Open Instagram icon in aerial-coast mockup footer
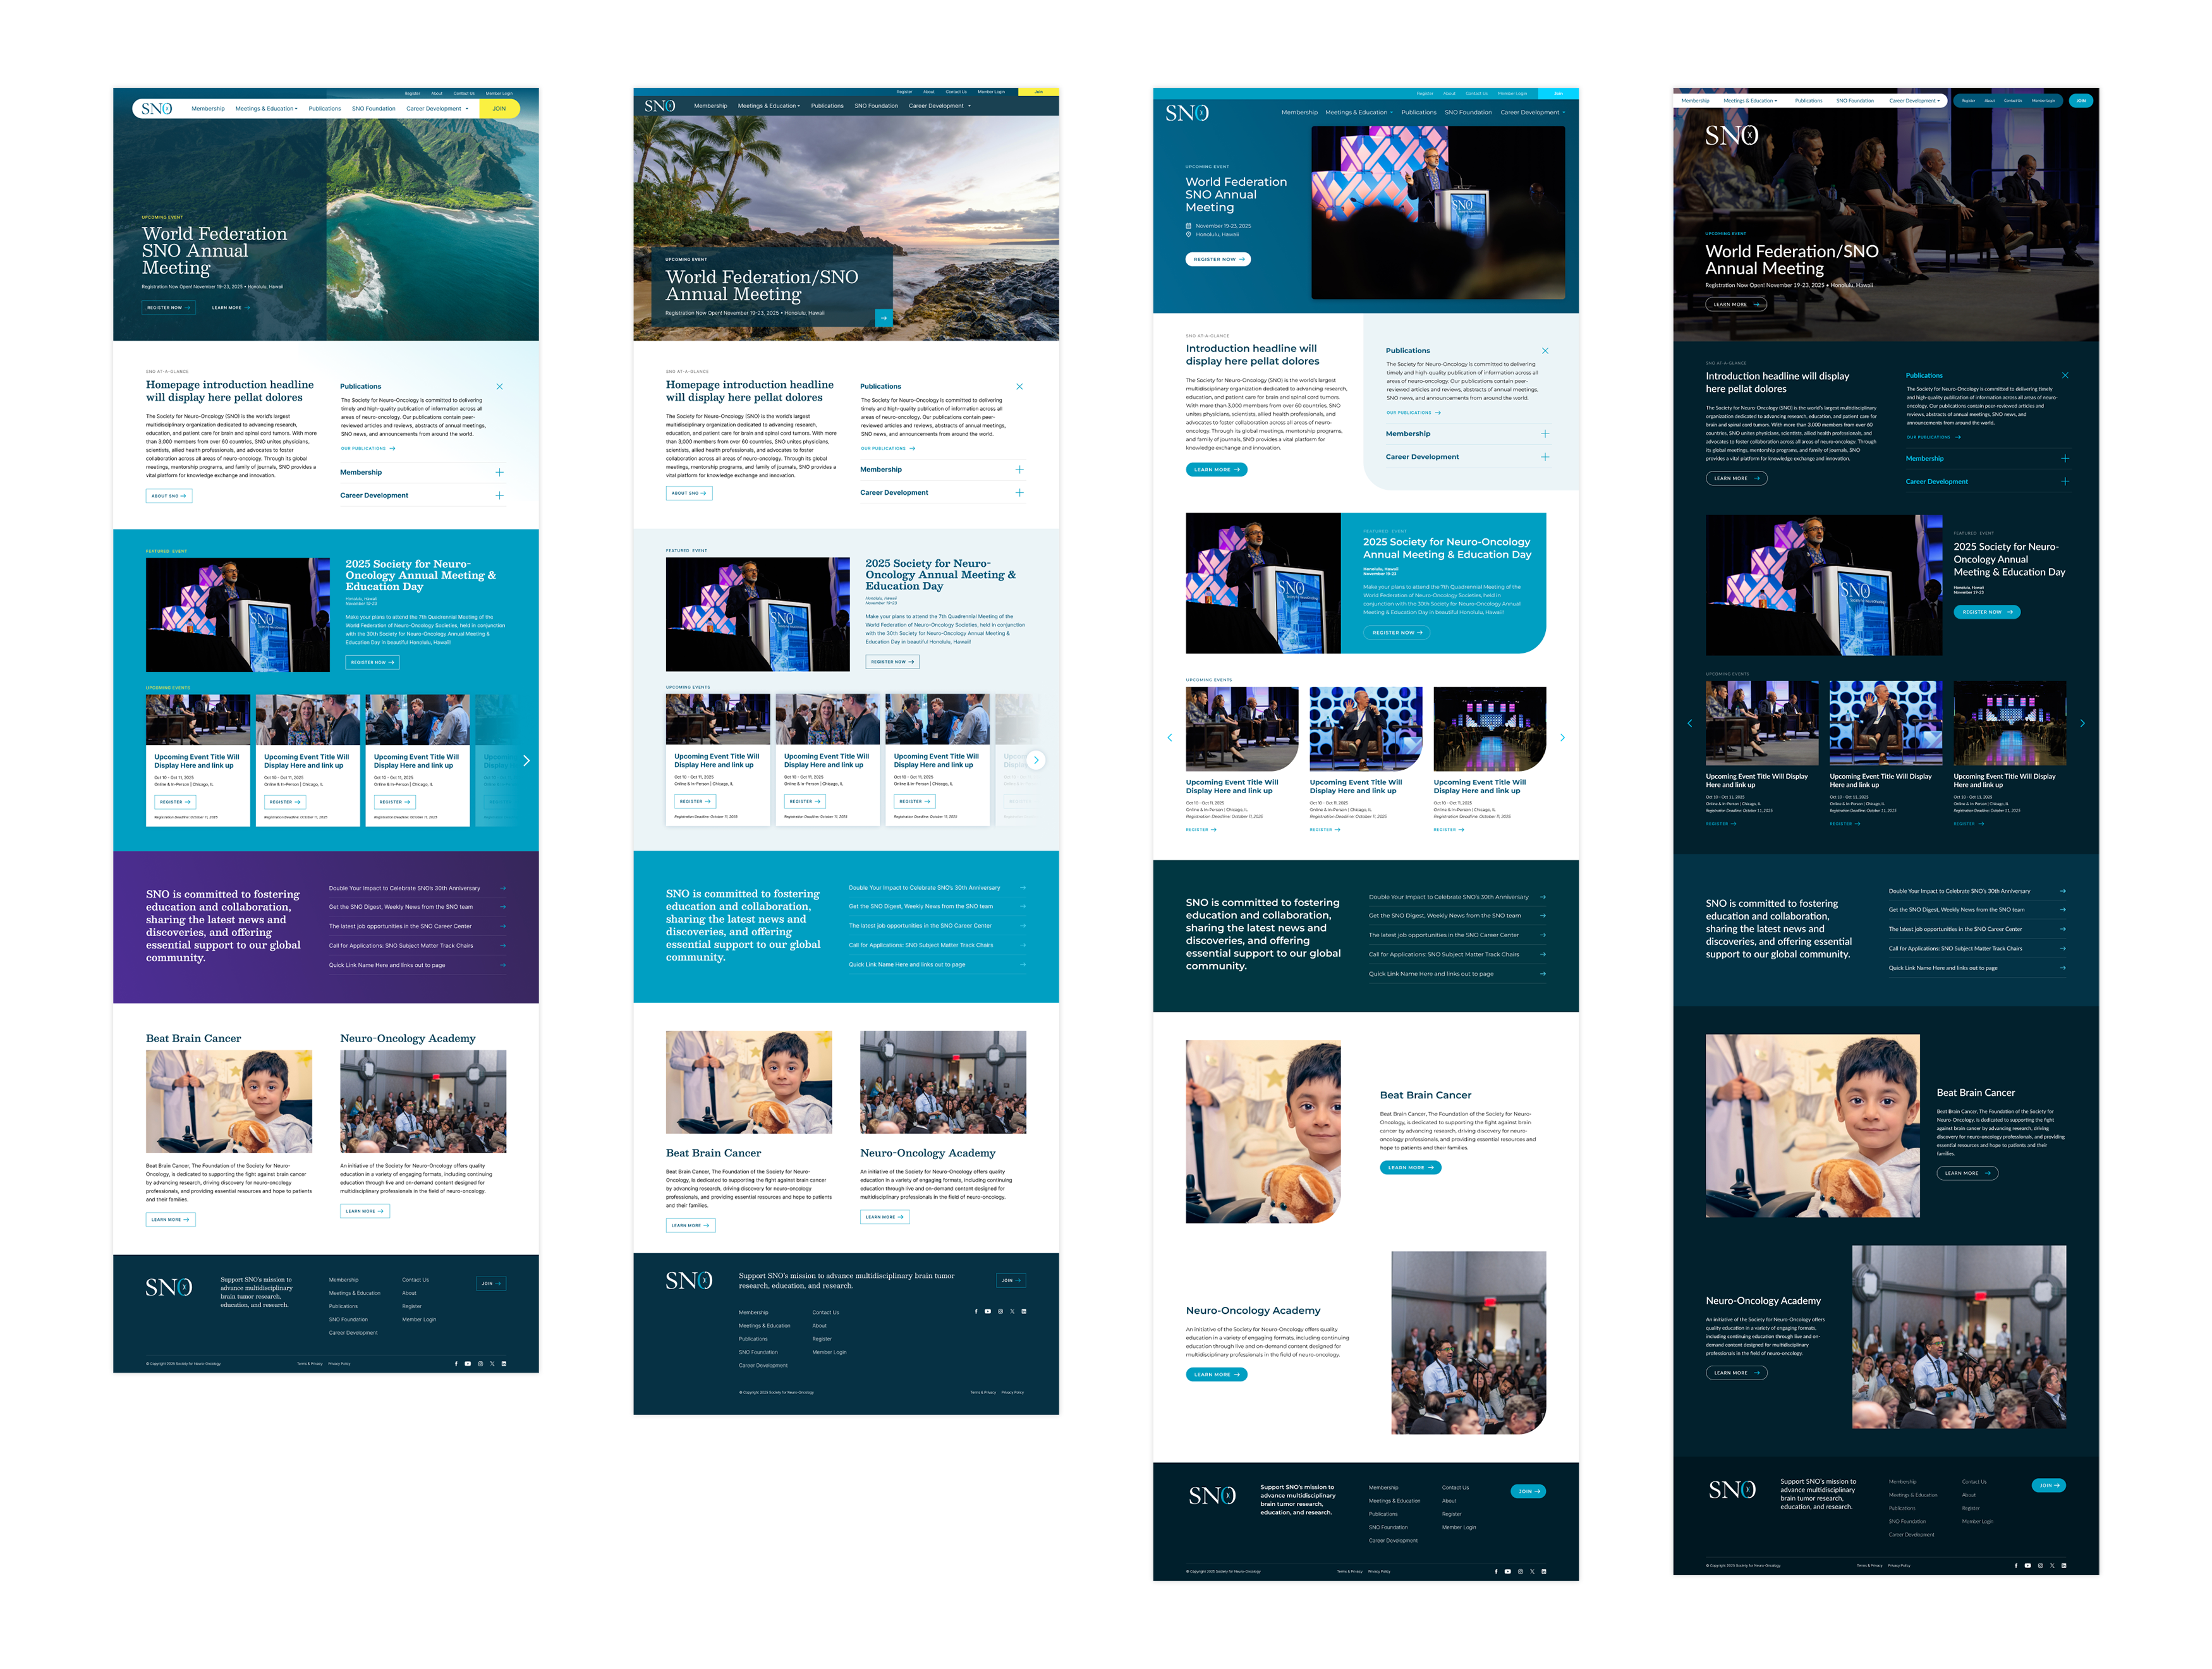2212x1669 pixels. click(480, 1363)
